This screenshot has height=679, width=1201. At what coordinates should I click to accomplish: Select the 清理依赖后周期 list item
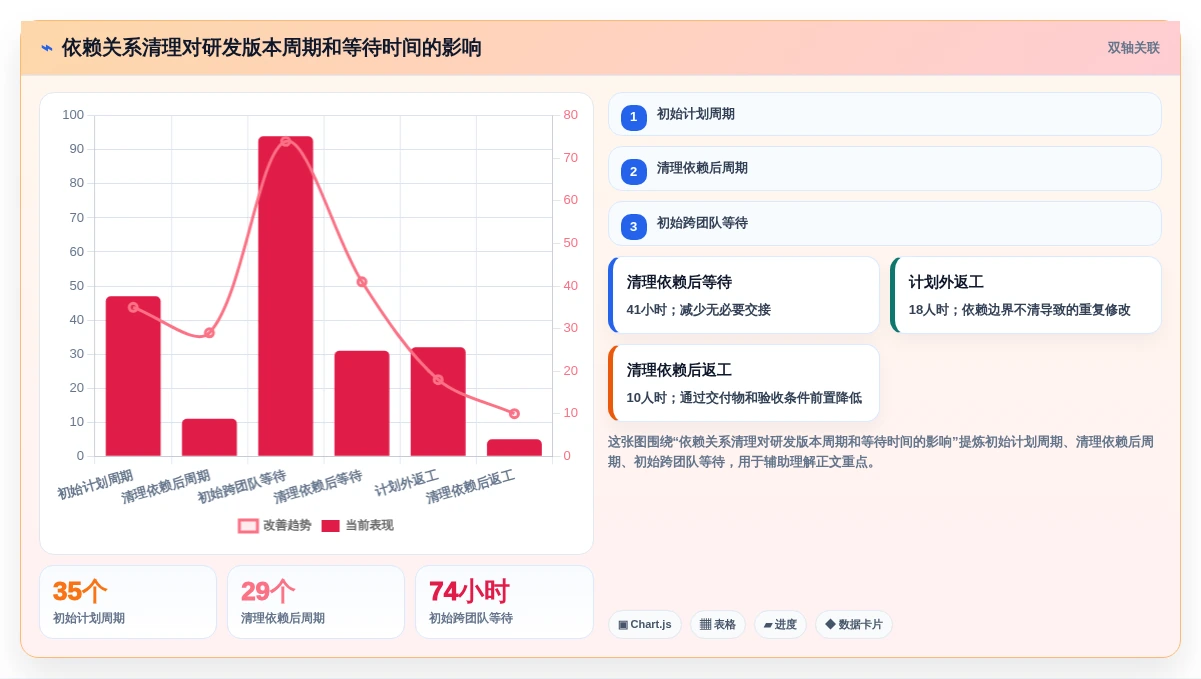coord(885,169)
